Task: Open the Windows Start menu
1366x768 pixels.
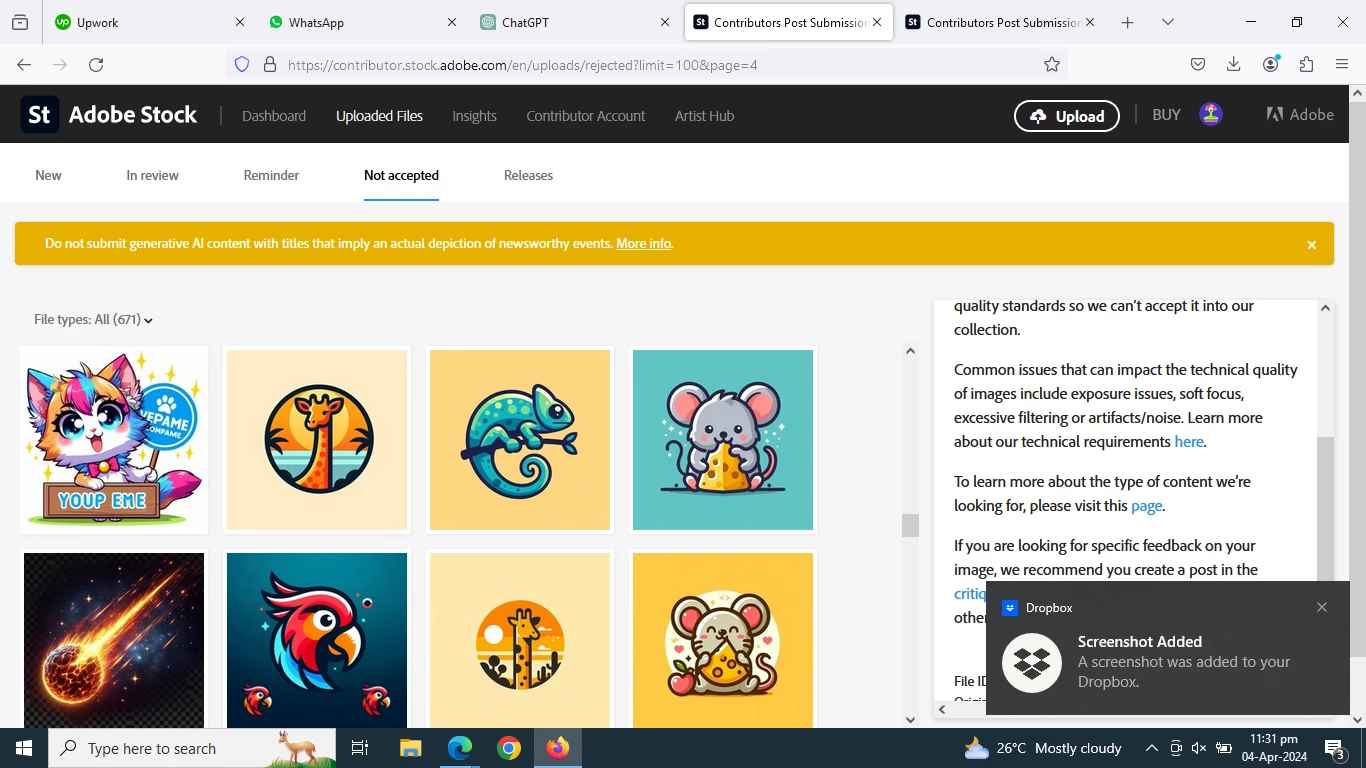Action: [x=24, y=748]
